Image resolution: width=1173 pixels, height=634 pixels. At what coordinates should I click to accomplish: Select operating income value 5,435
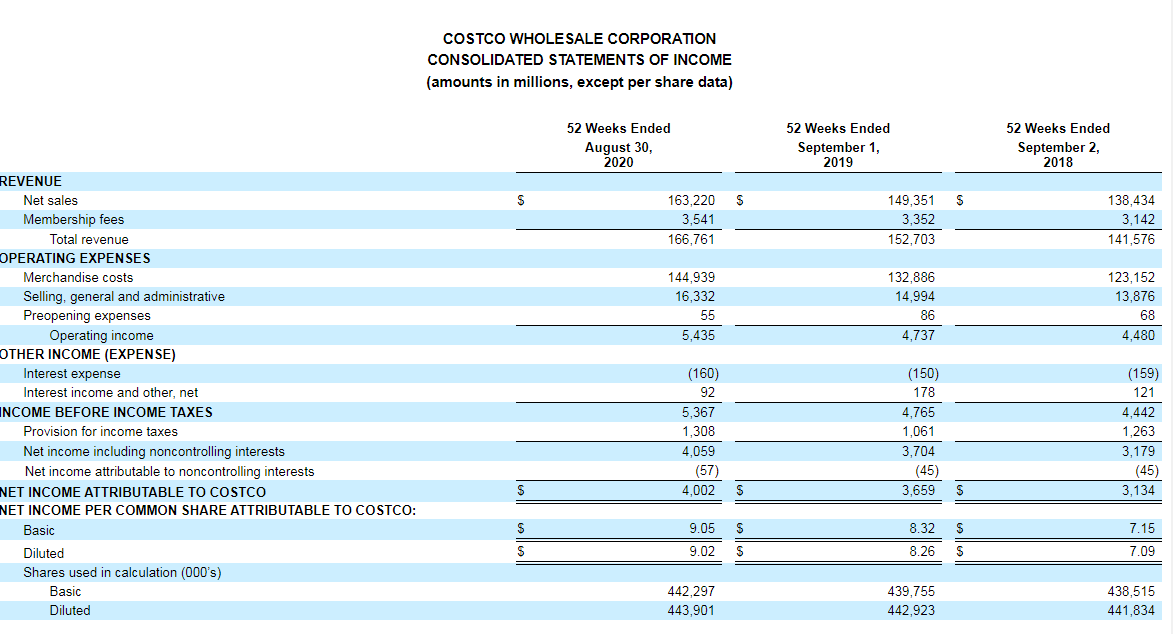coord(698,335)
